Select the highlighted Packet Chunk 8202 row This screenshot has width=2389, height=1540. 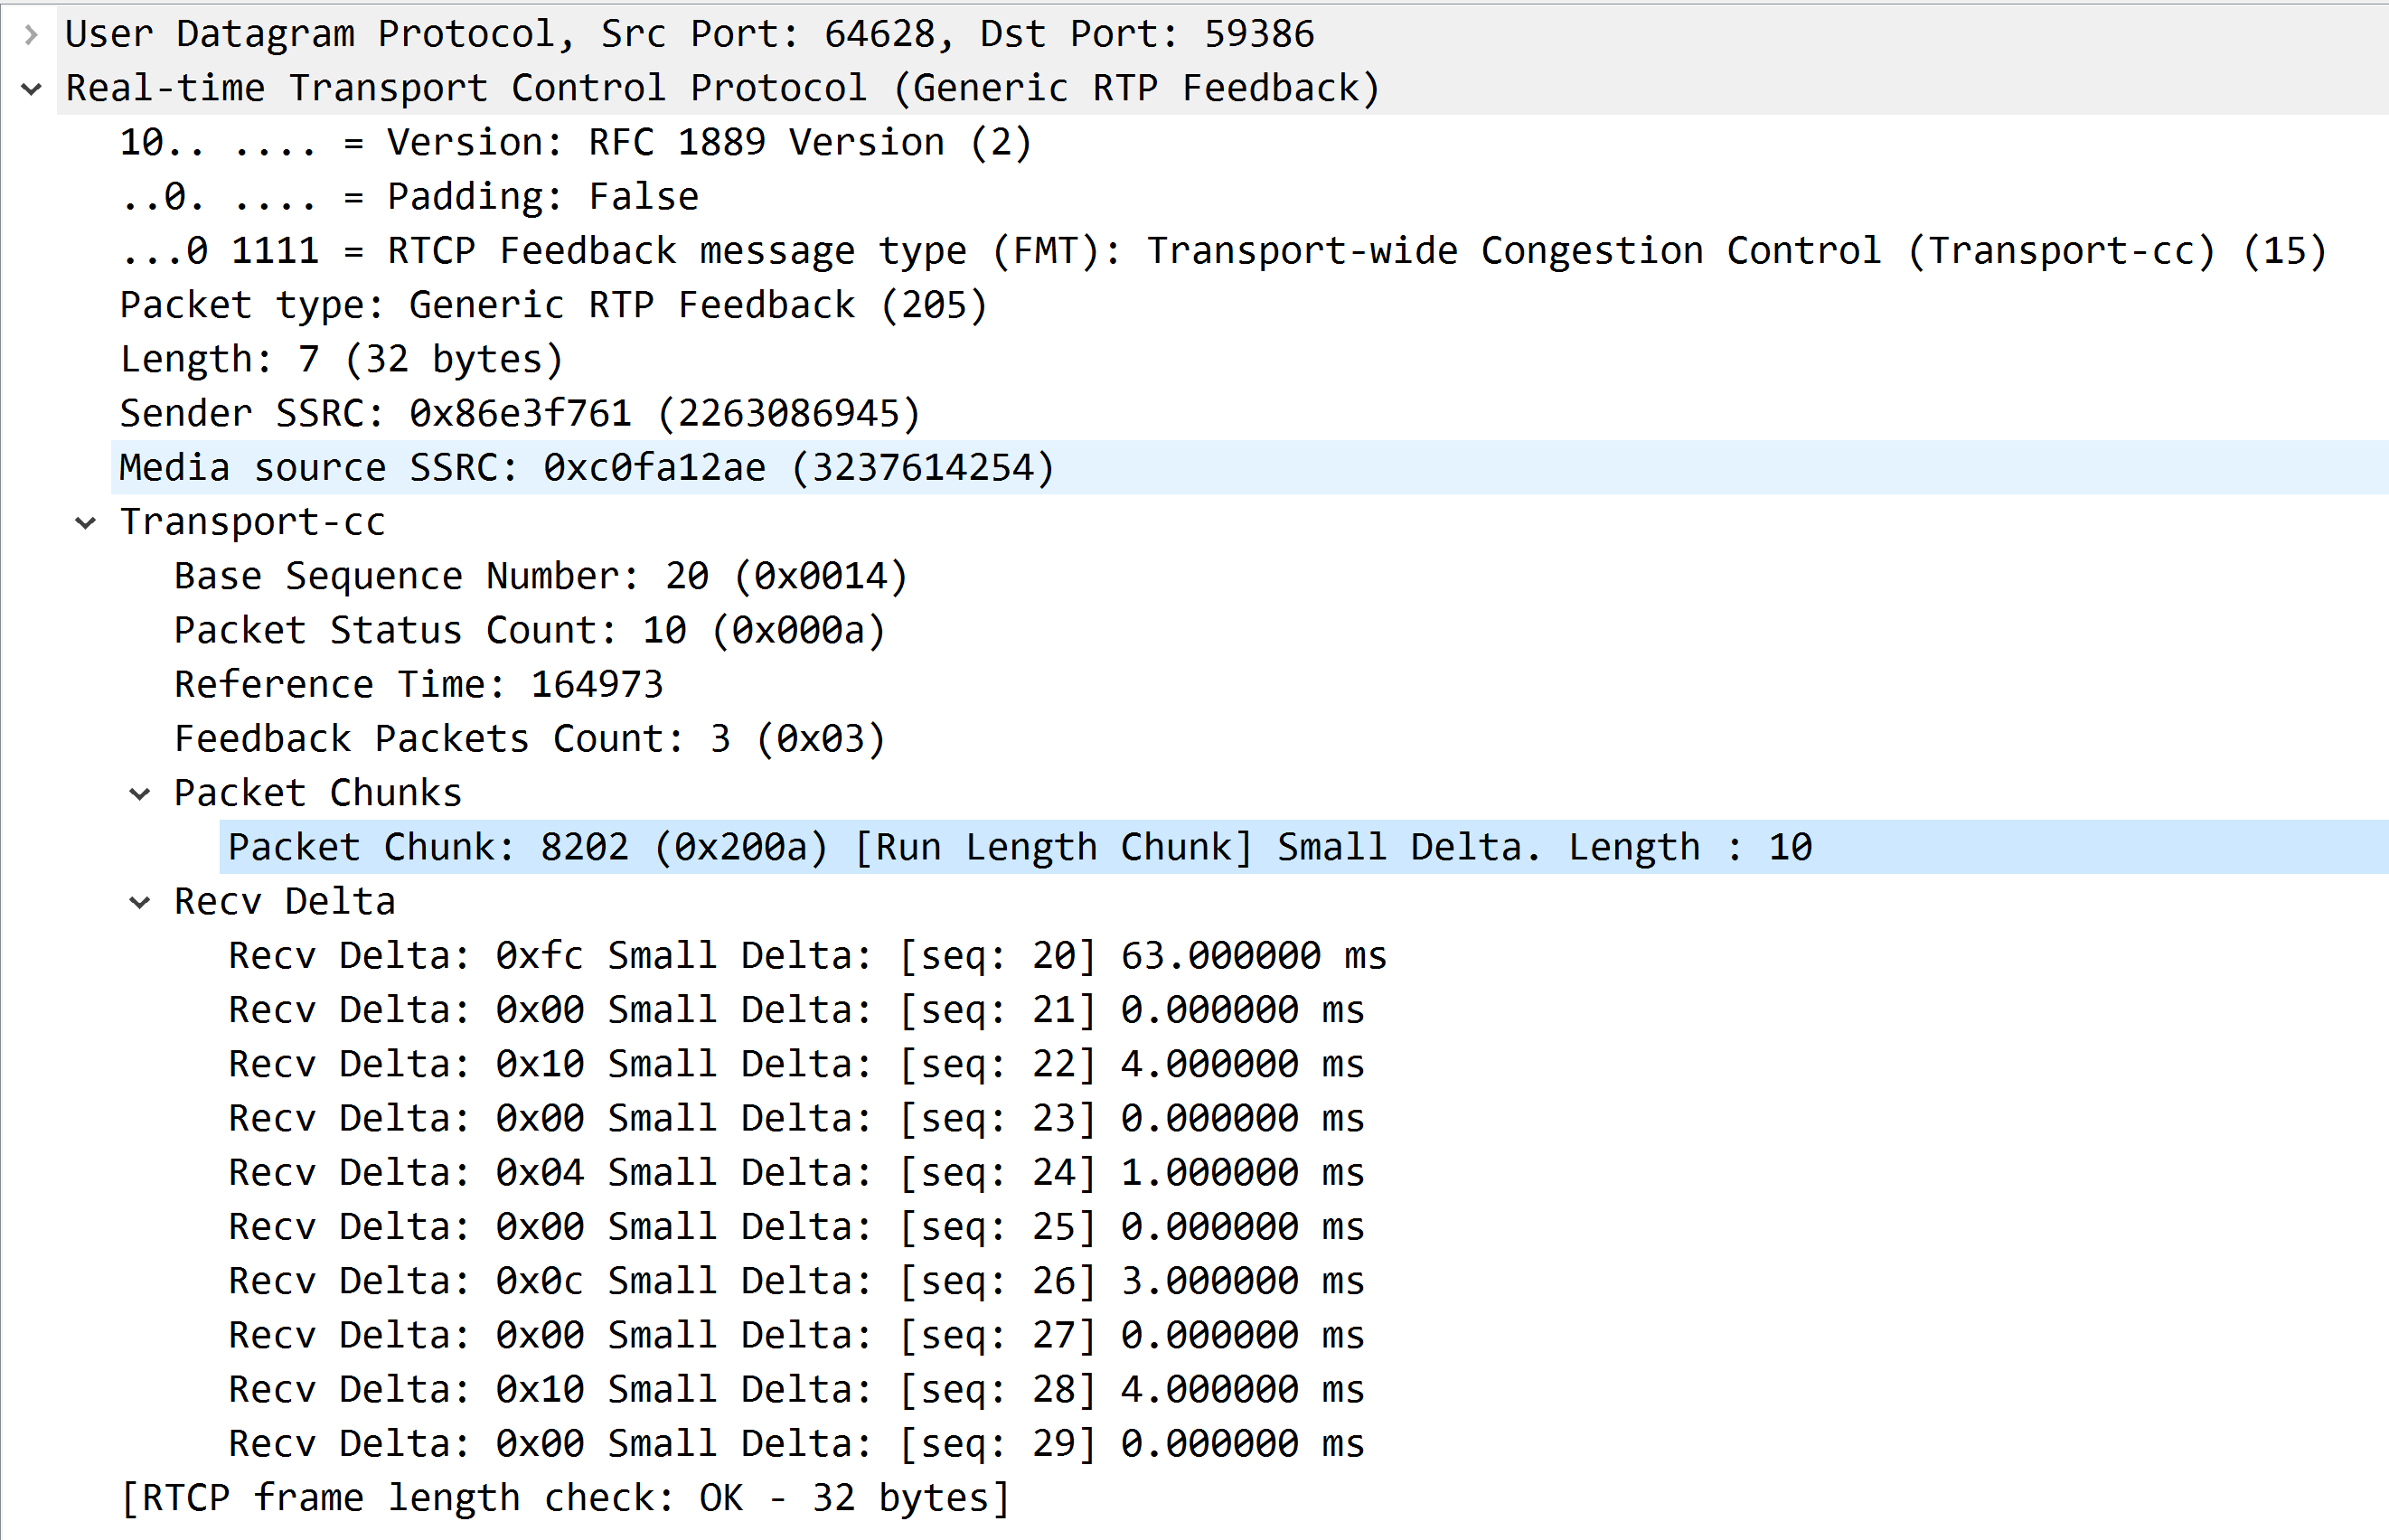(1000, 846)
